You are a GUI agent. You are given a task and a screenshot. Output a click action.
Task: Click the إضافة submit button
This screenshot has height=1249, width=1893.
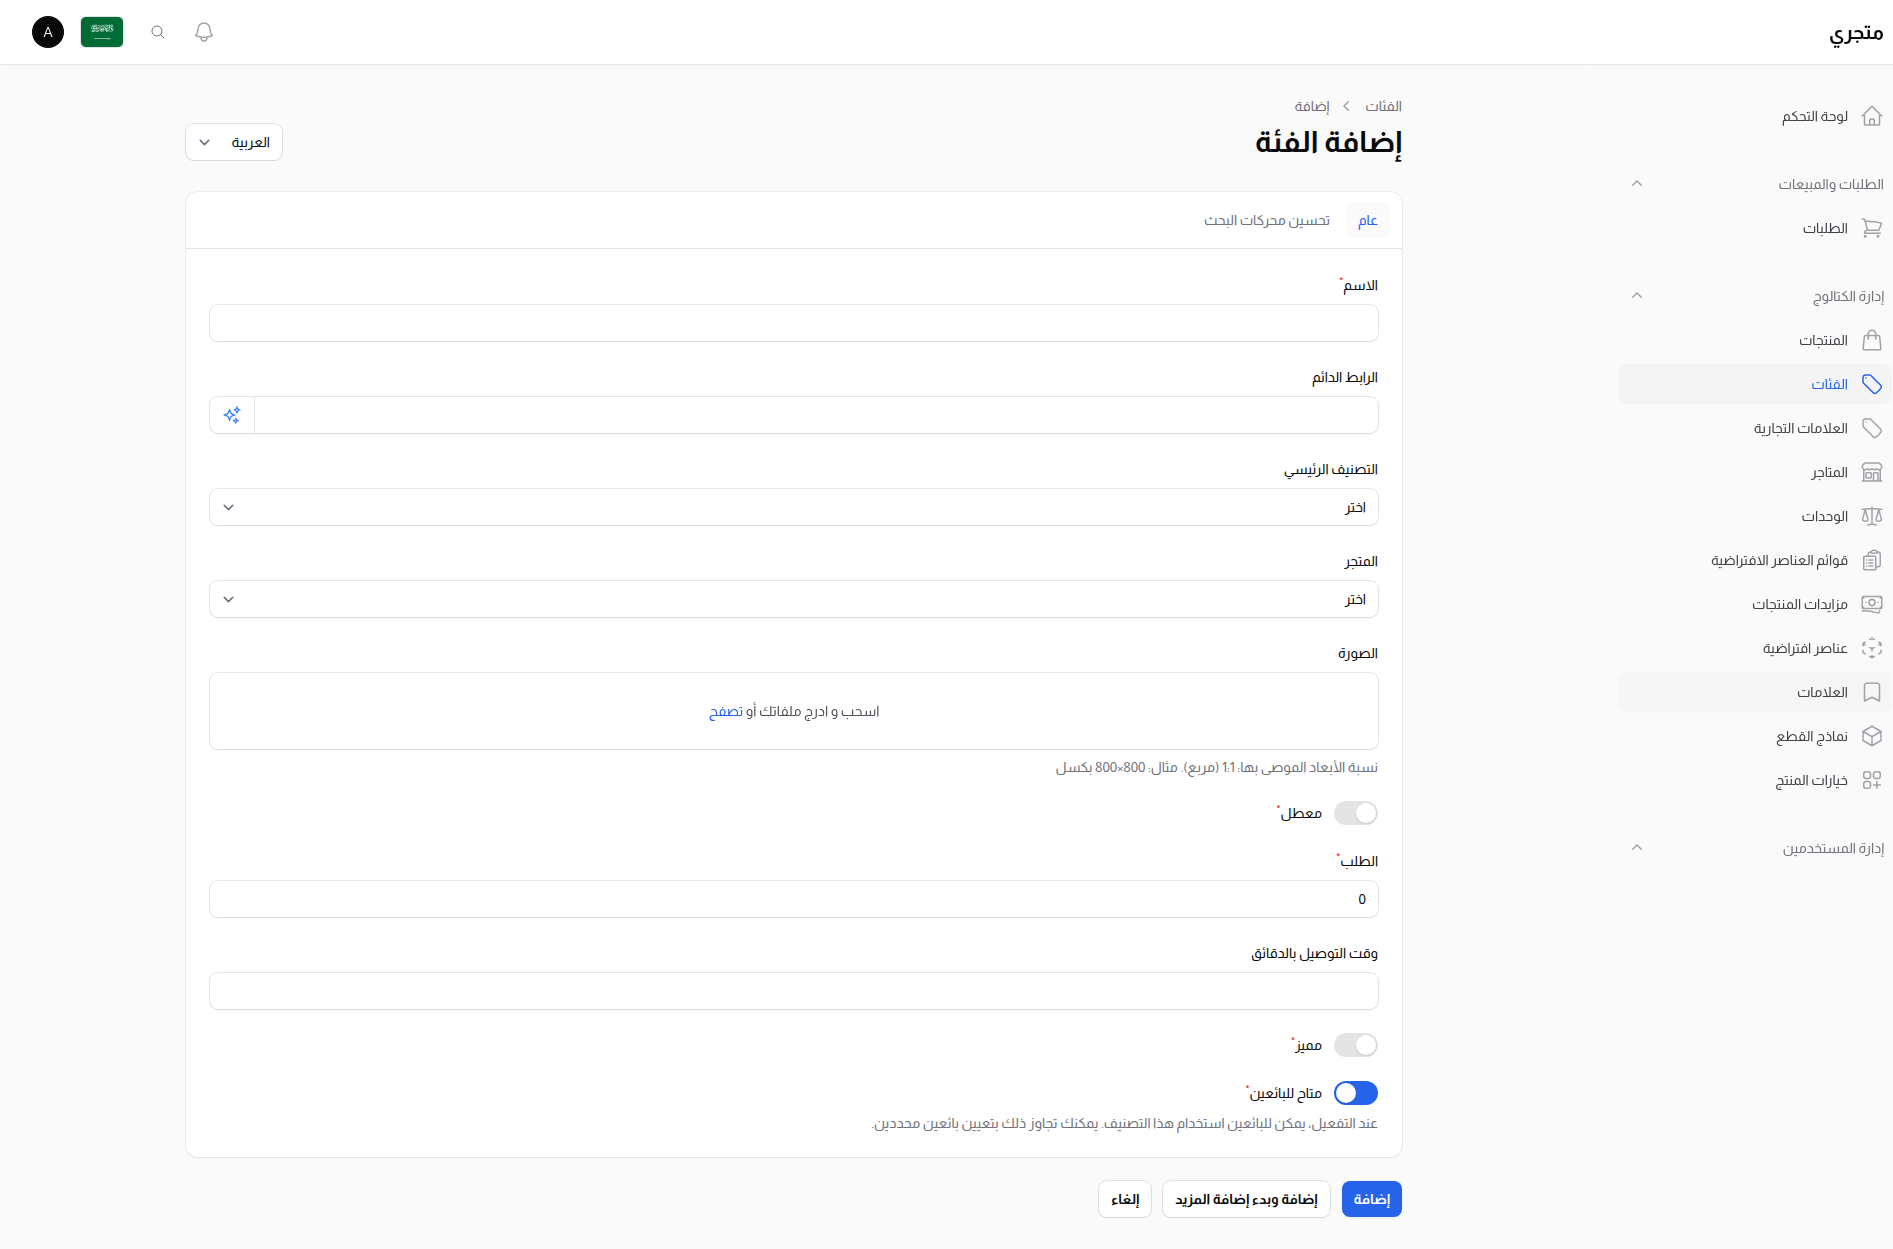point(1371,1199)
